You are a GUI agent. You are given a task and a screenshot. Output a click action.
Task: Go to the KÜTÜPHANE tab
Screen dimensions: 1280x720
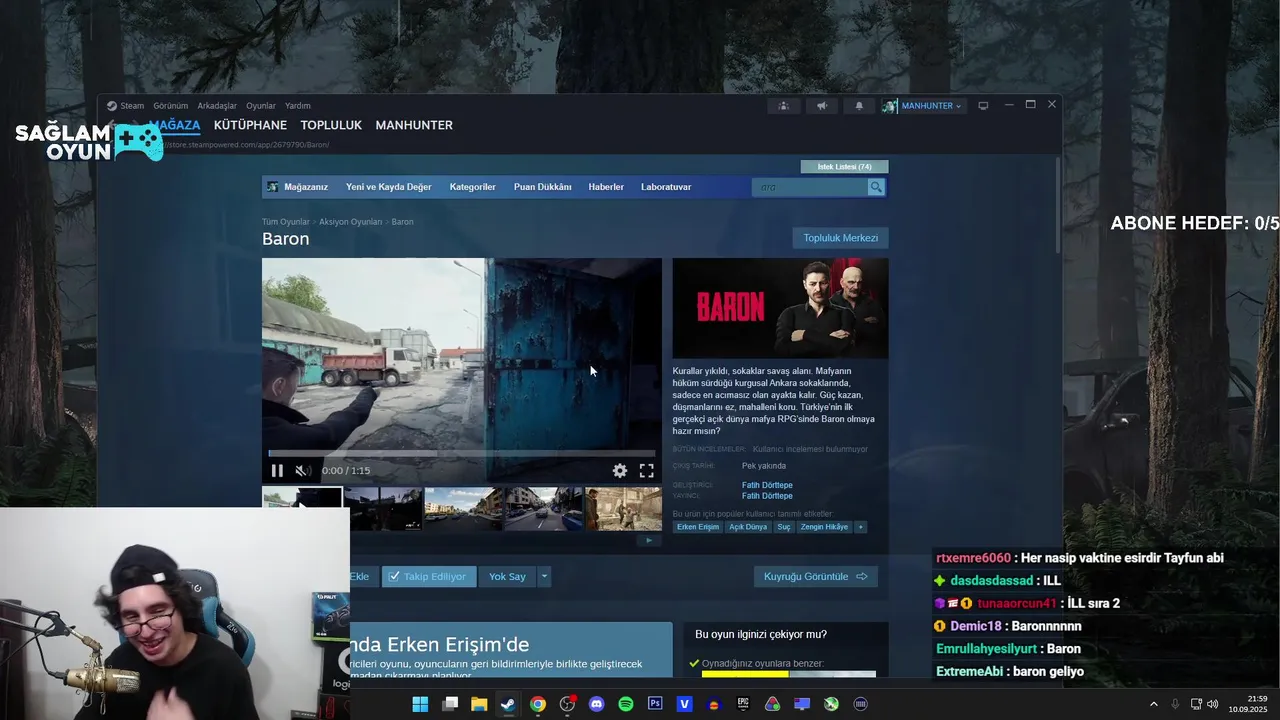(x=250, y=125)
